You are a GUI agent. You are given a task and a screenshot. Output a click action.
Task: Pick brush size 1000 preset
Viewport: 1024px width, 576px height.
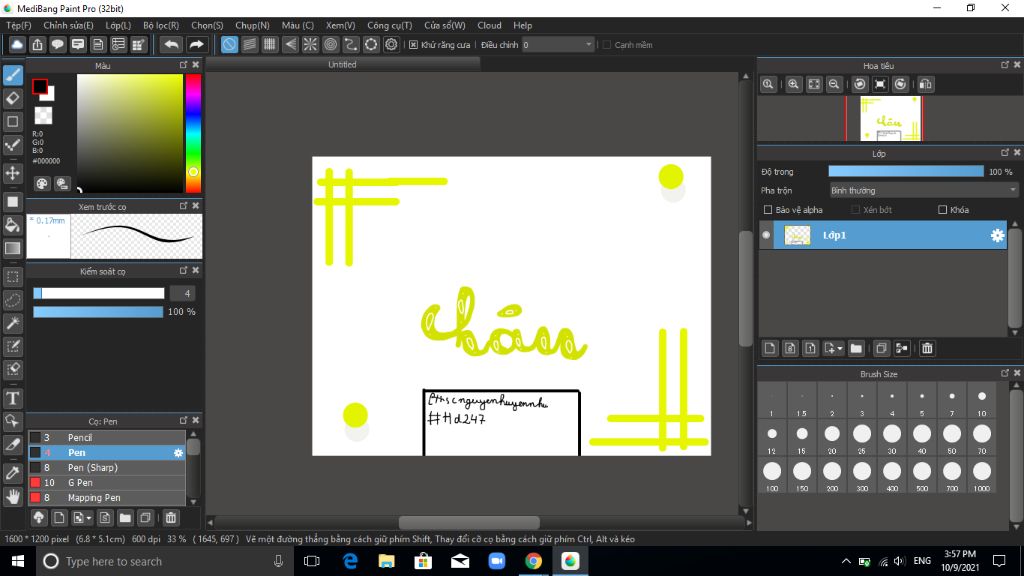(x=982, y=475)
